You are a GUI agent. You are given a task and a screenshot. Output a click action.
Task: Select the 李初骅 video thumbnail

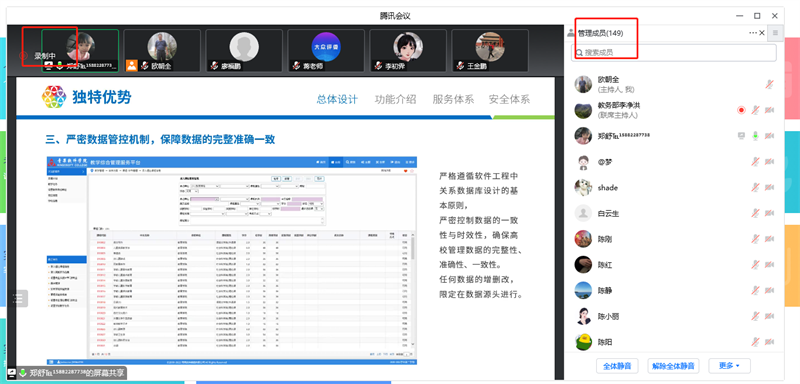tap(408, 50)
